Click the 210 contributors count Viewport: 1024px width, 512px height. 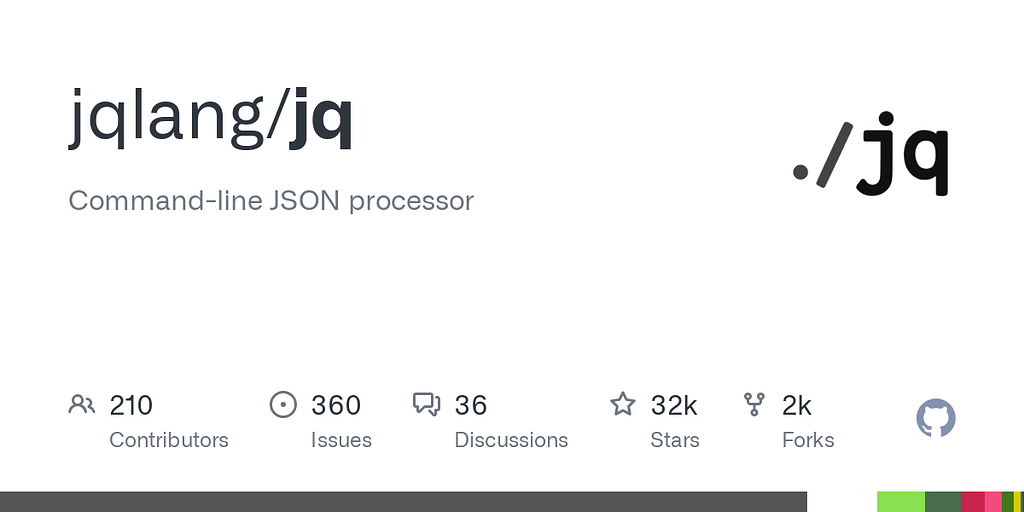coord(131,405)
